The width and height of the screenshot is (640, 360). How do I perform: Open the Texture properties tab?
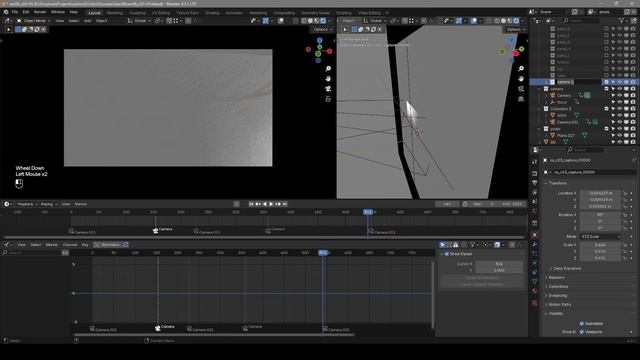(535, 303)
